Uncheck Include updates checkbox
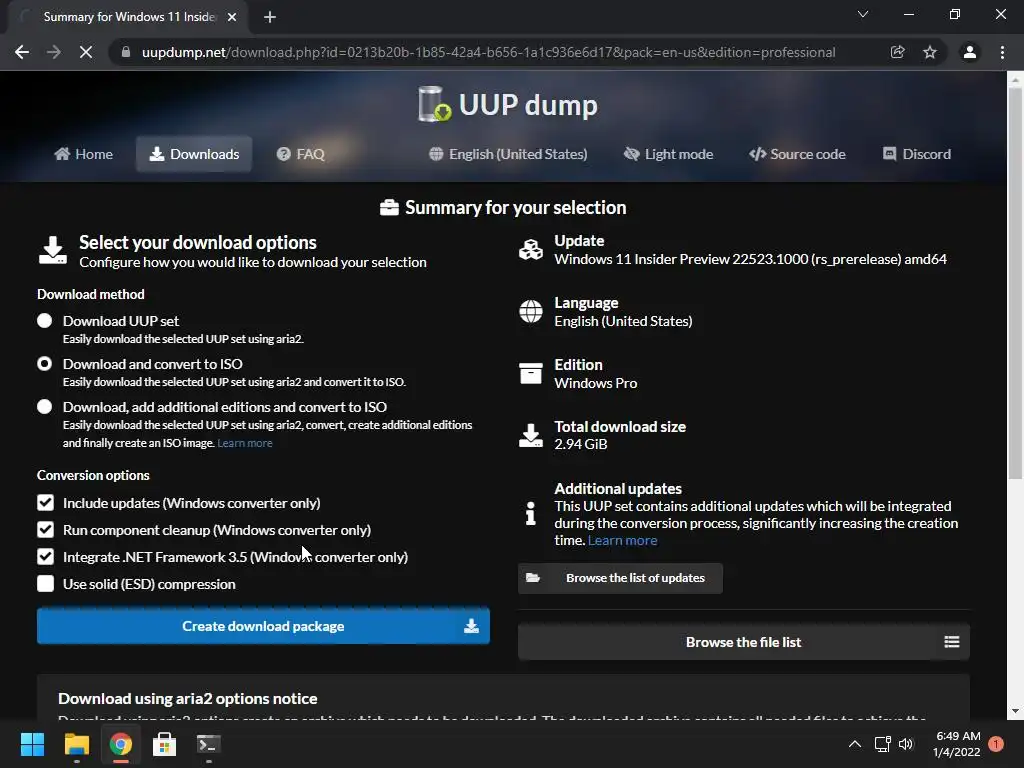Viewport: 1024px width, 768px height. coord(45,503)
